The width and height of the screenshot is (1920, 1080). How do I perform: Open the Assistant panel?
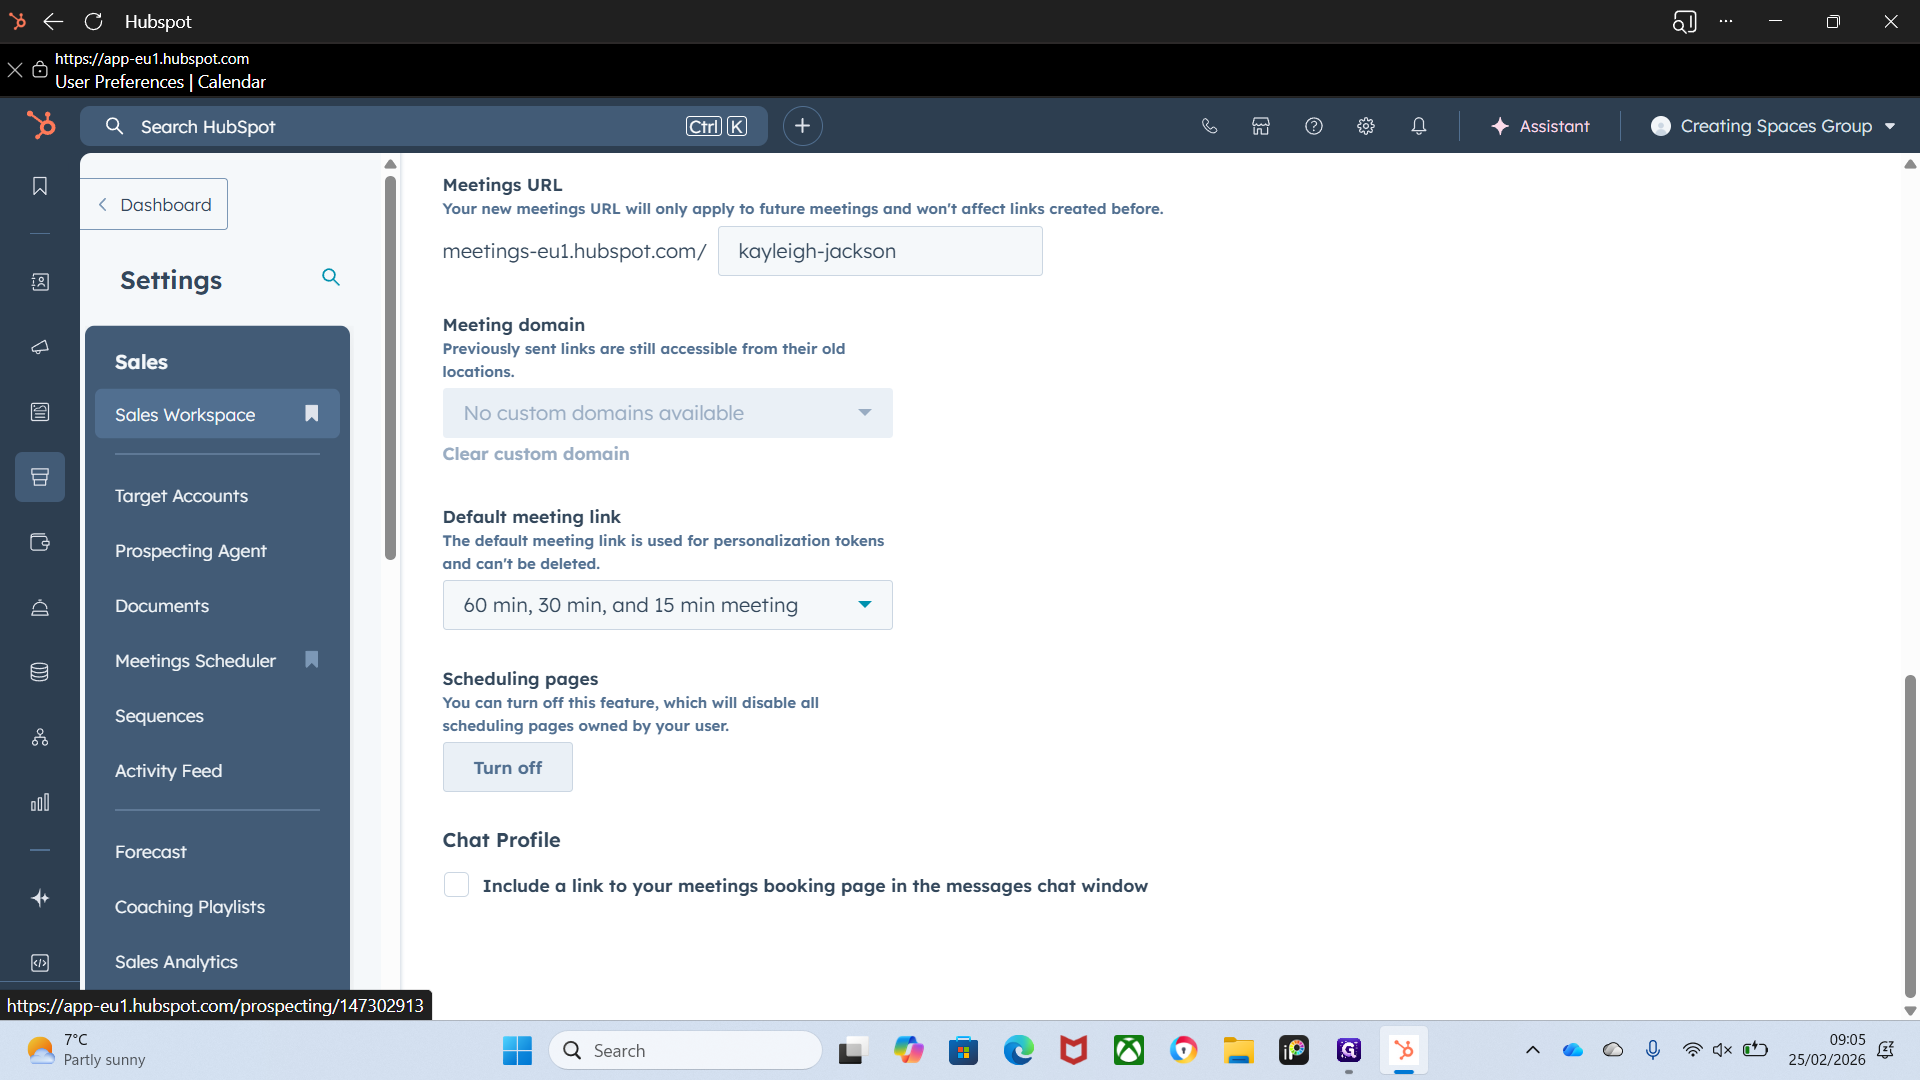coord(1540,126)
